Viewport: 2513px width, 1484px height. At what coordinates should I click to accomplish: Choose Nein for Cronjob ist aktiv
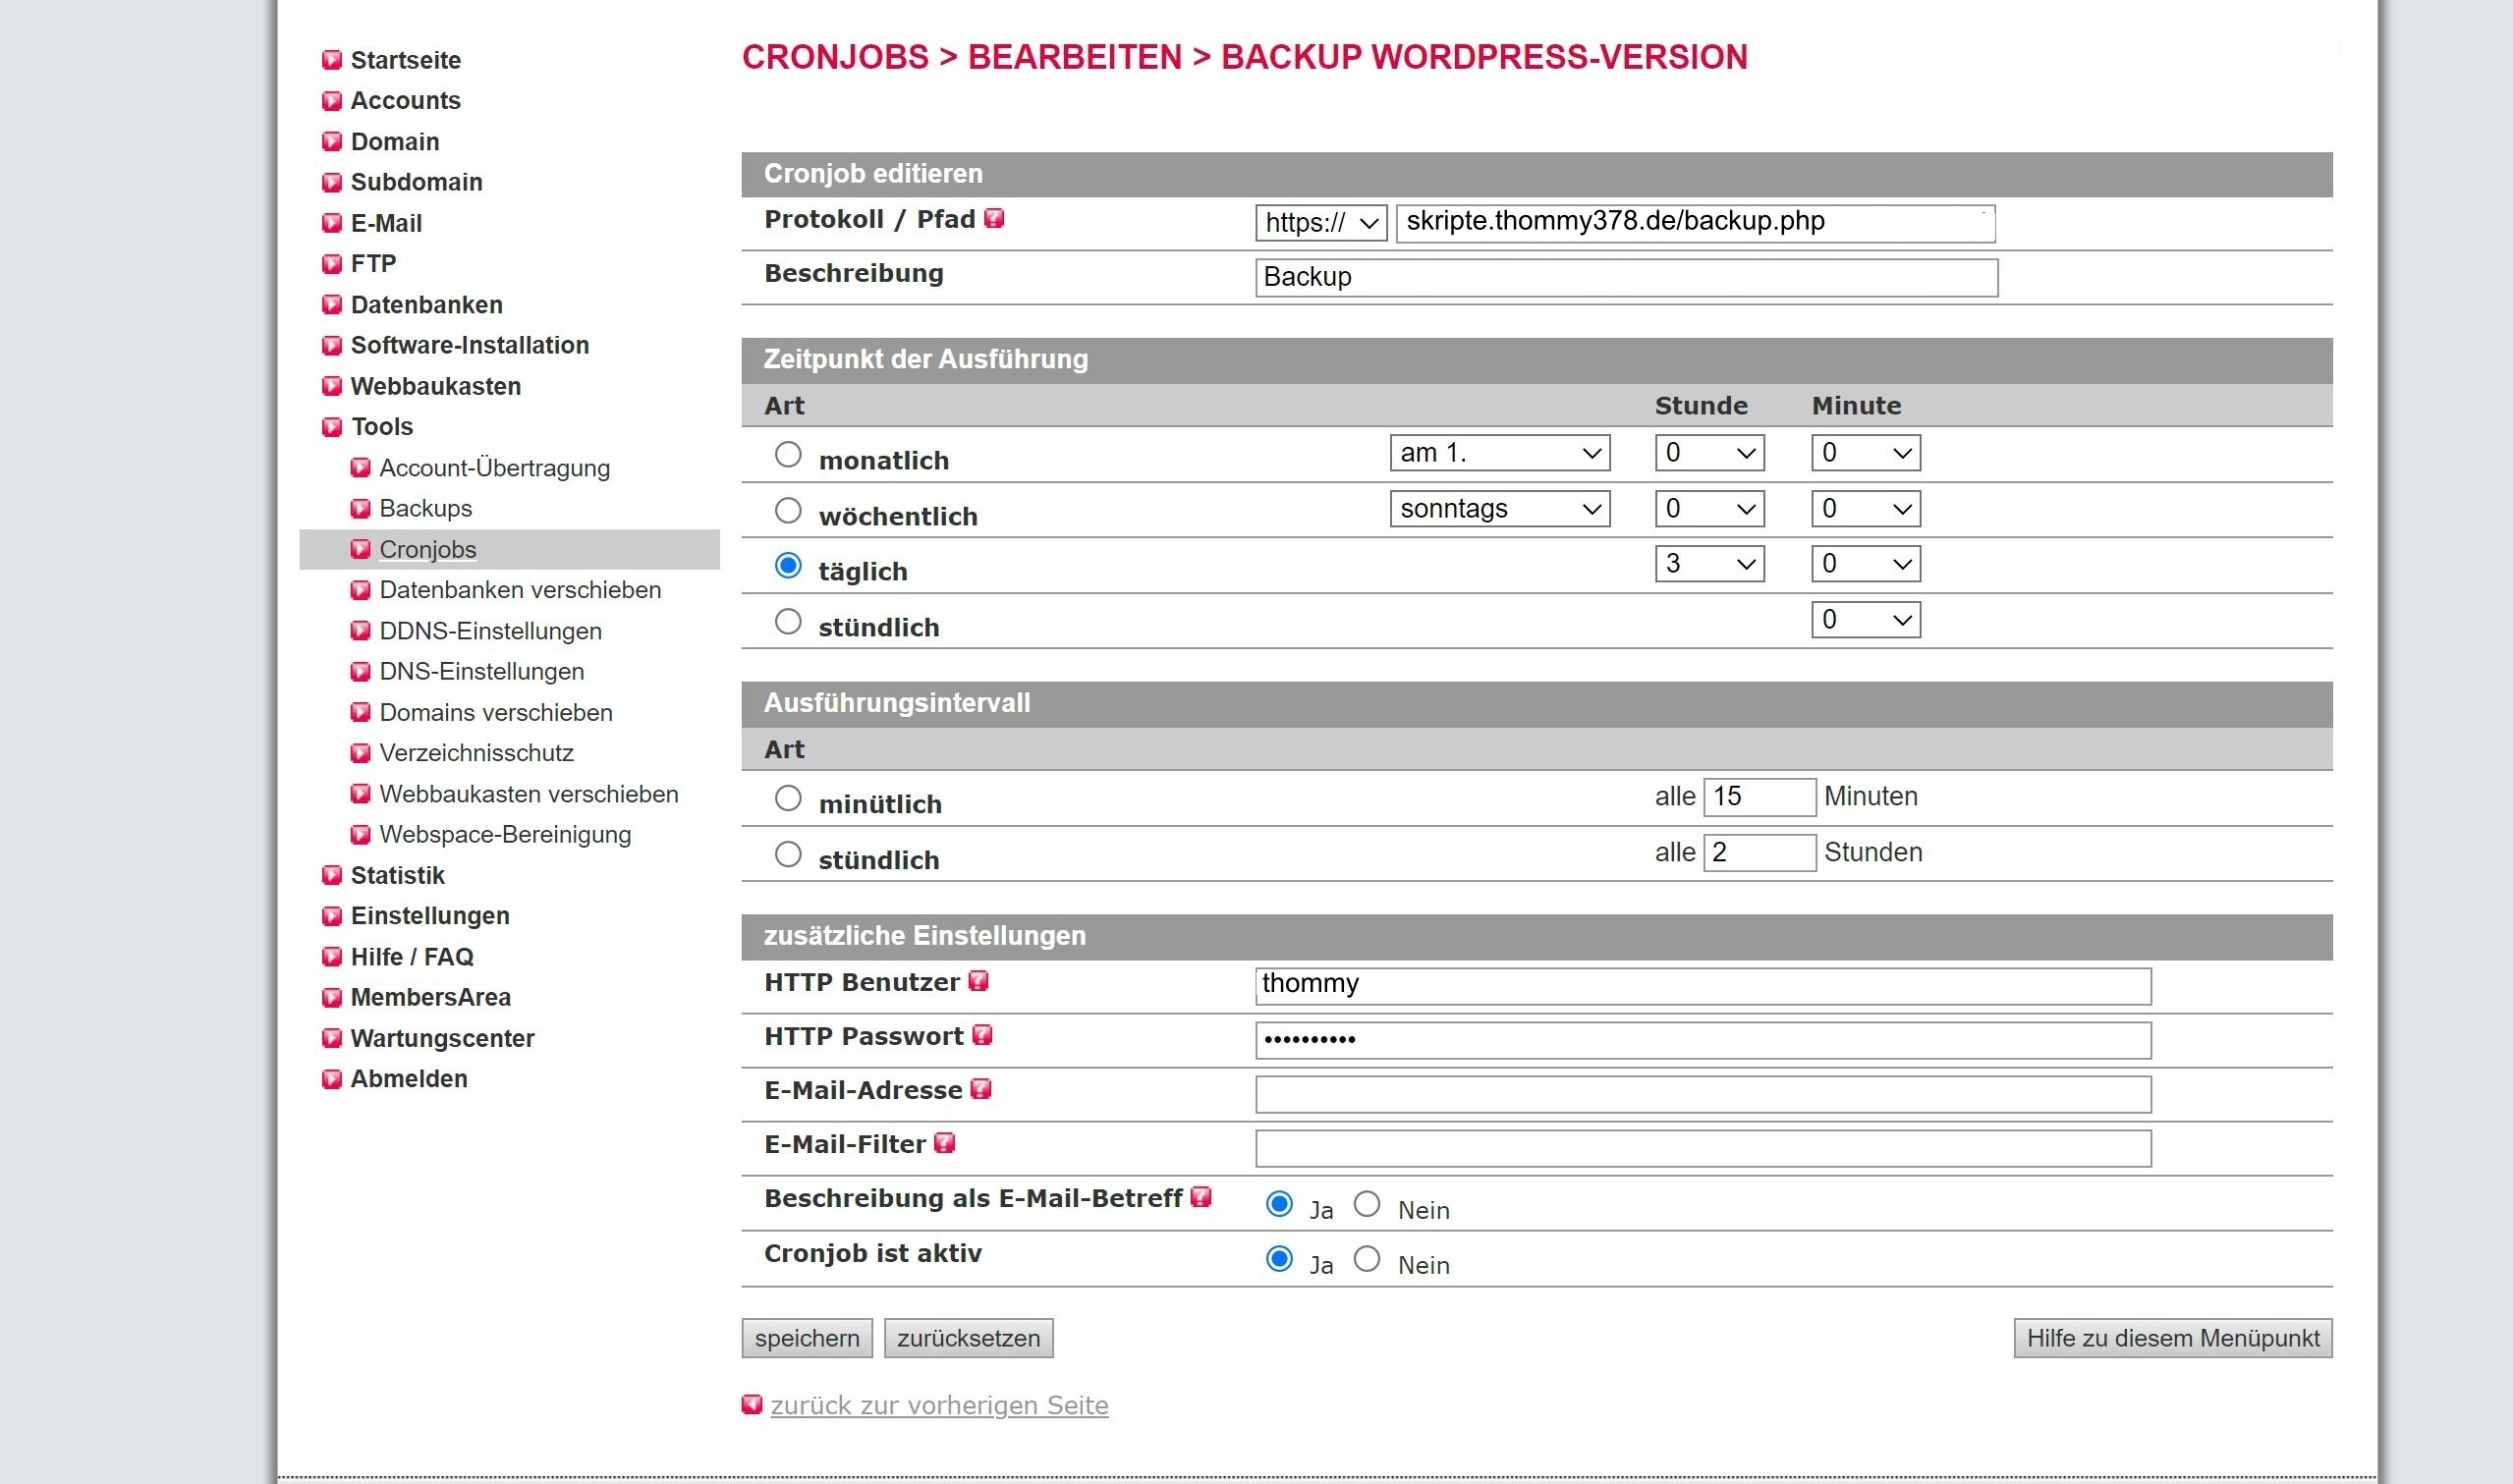pyautogui.click(x=1367, y=1259)
